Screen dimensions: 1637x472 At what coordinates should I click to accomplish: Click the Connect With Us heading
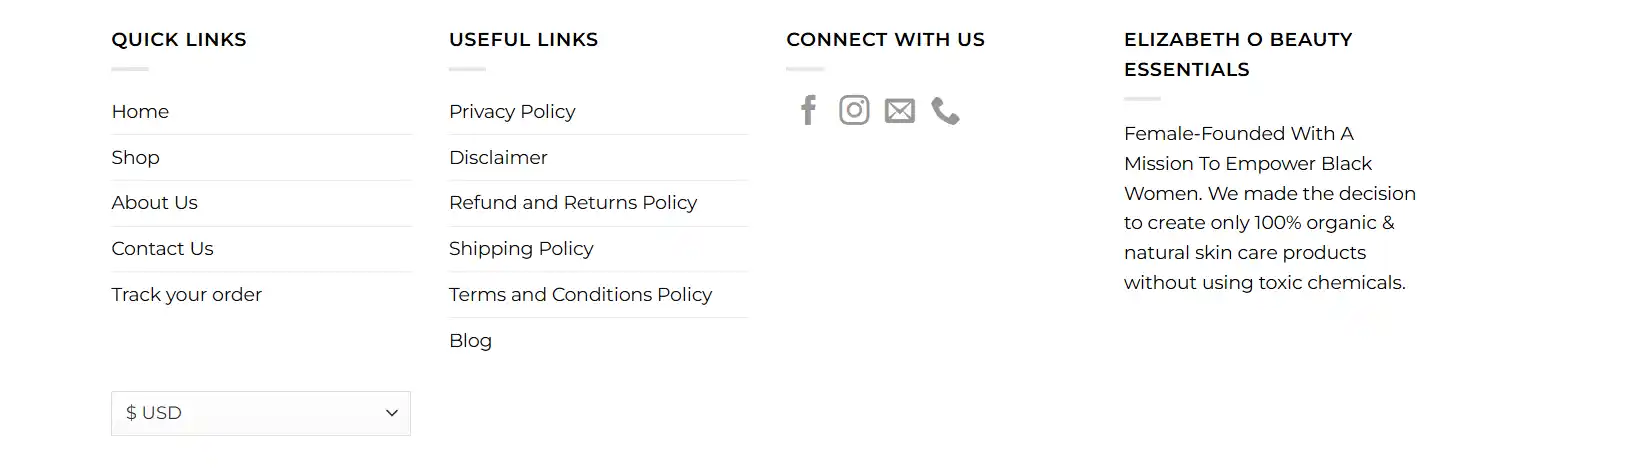click(x=885, y=39)
